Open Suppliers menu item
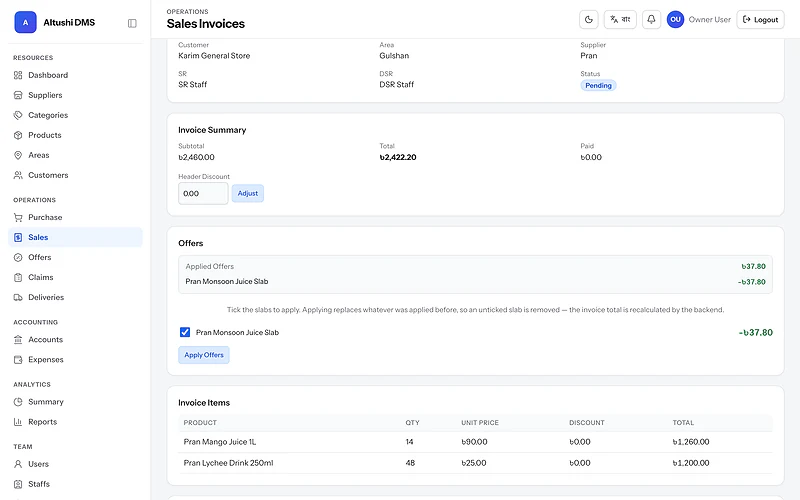Image resolution: width=800 pixels, height=500 pixels. click(75, 95)
